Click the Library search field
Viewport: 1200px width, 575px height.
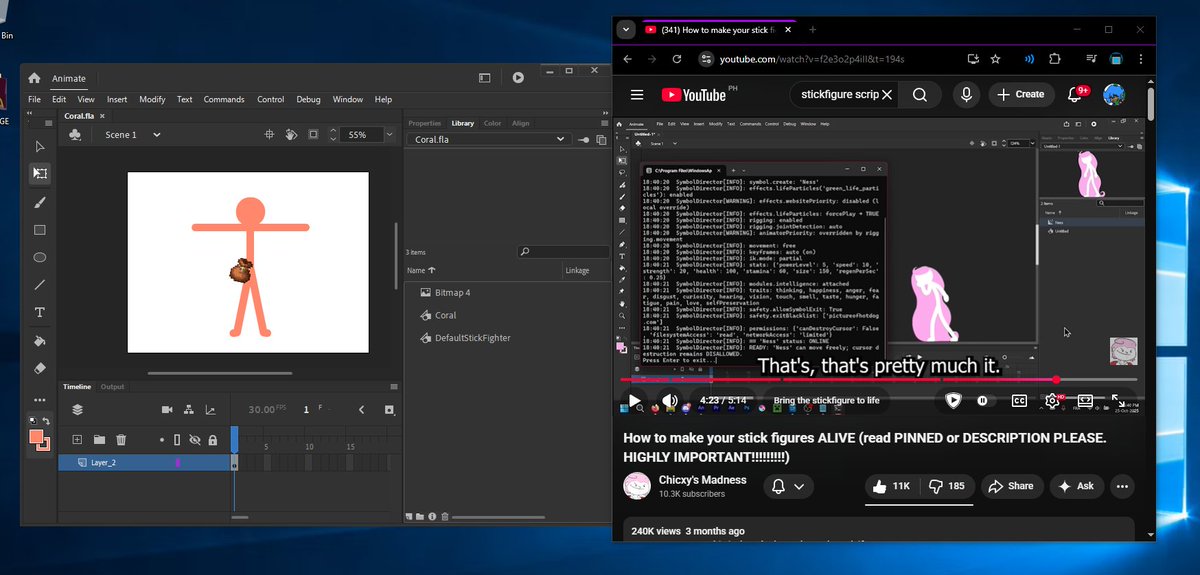[x=563, y=252]
